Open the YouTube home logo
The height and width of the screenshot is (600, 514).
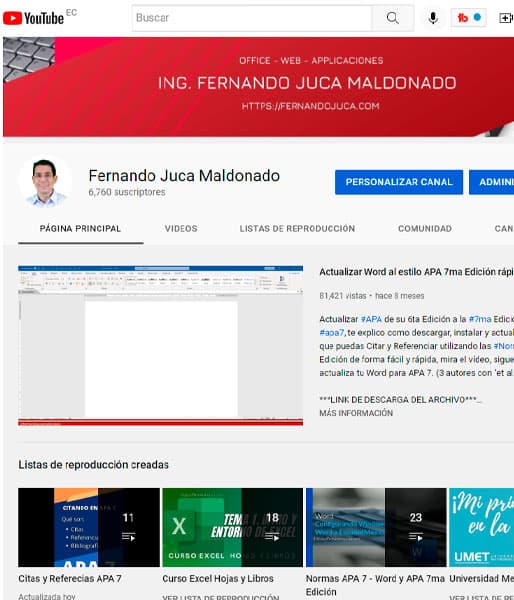tap(33, 18)
